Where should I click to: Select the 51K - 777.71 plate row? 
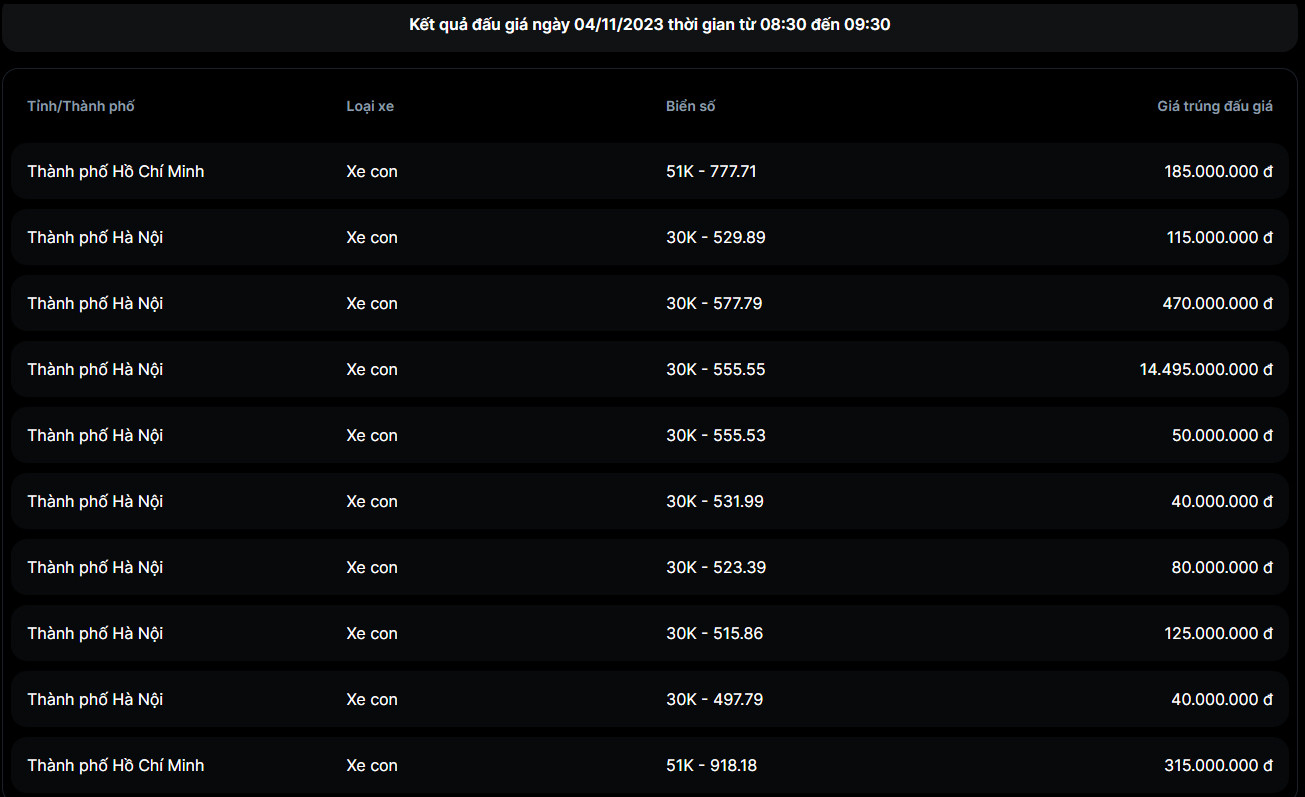pyautogui.click(x=711, y=171)
